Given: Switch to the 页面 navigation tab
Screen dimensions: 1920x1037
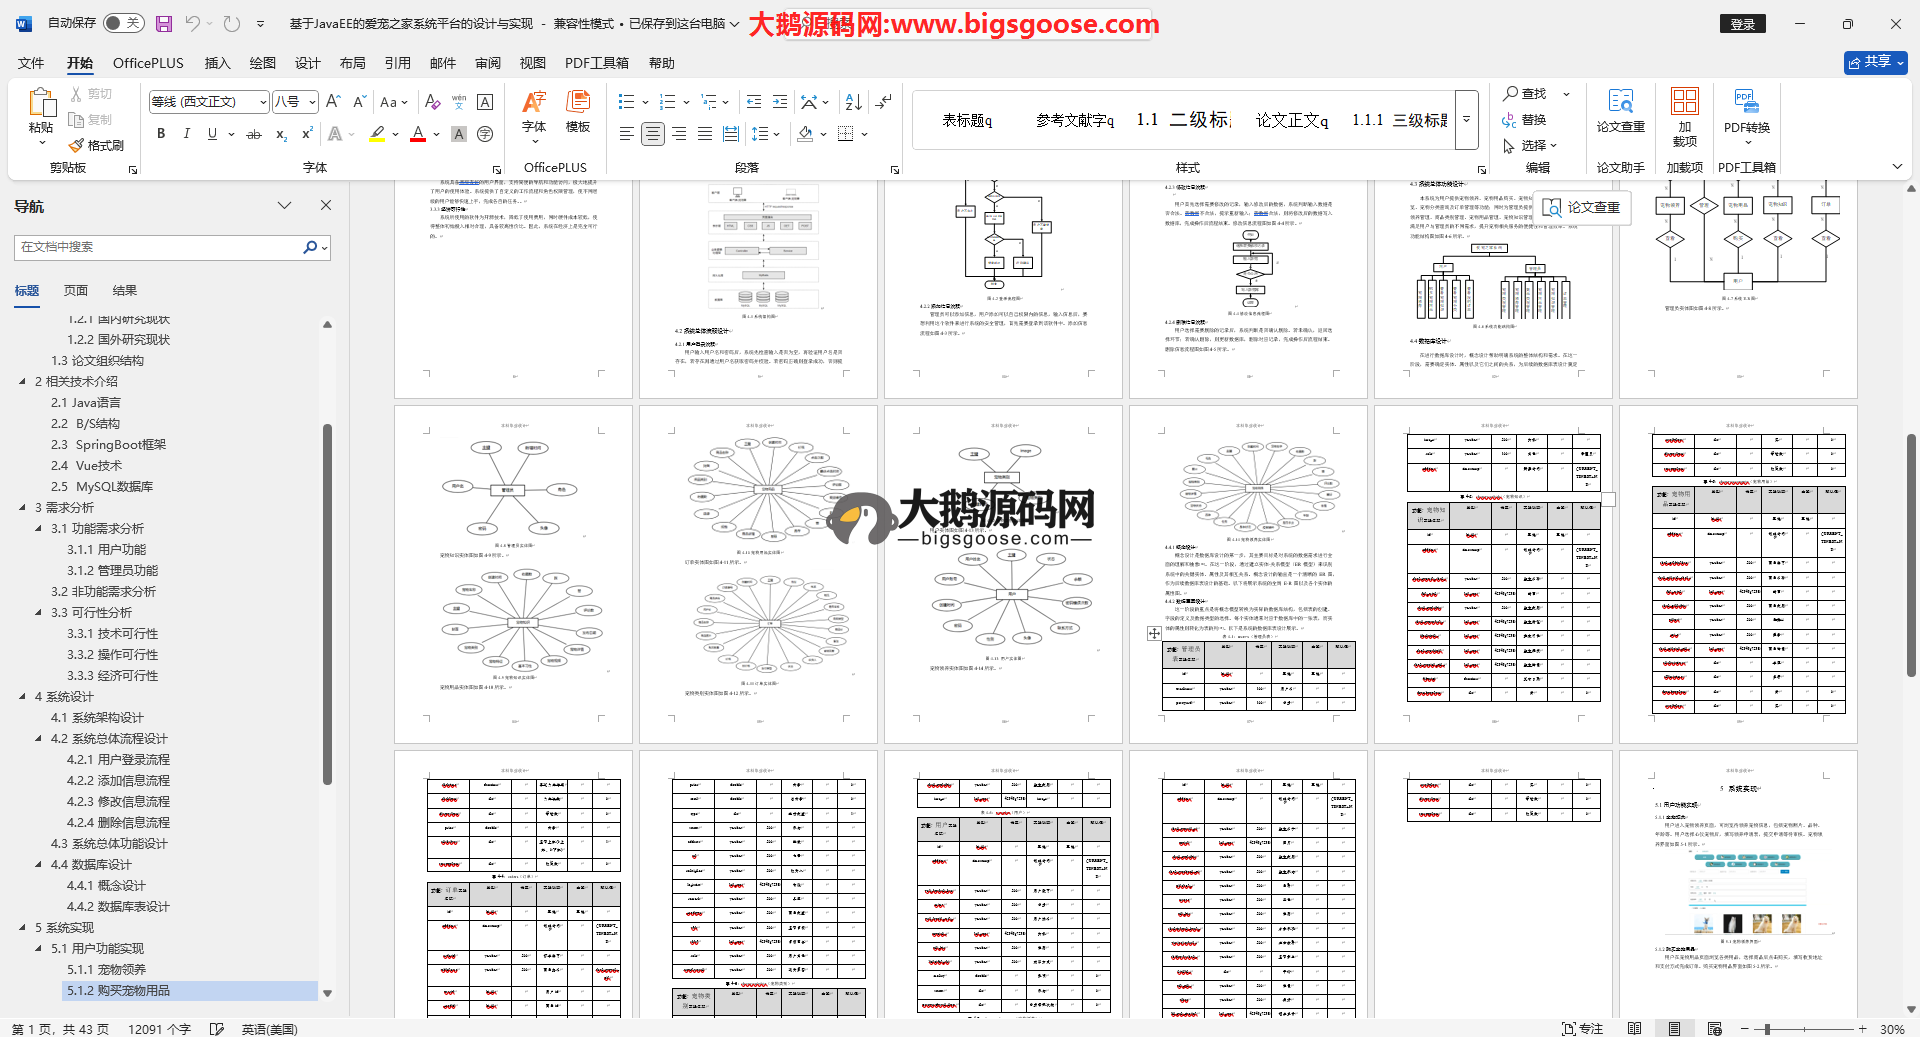Looking at the screenshot, I should click(76, 291).
